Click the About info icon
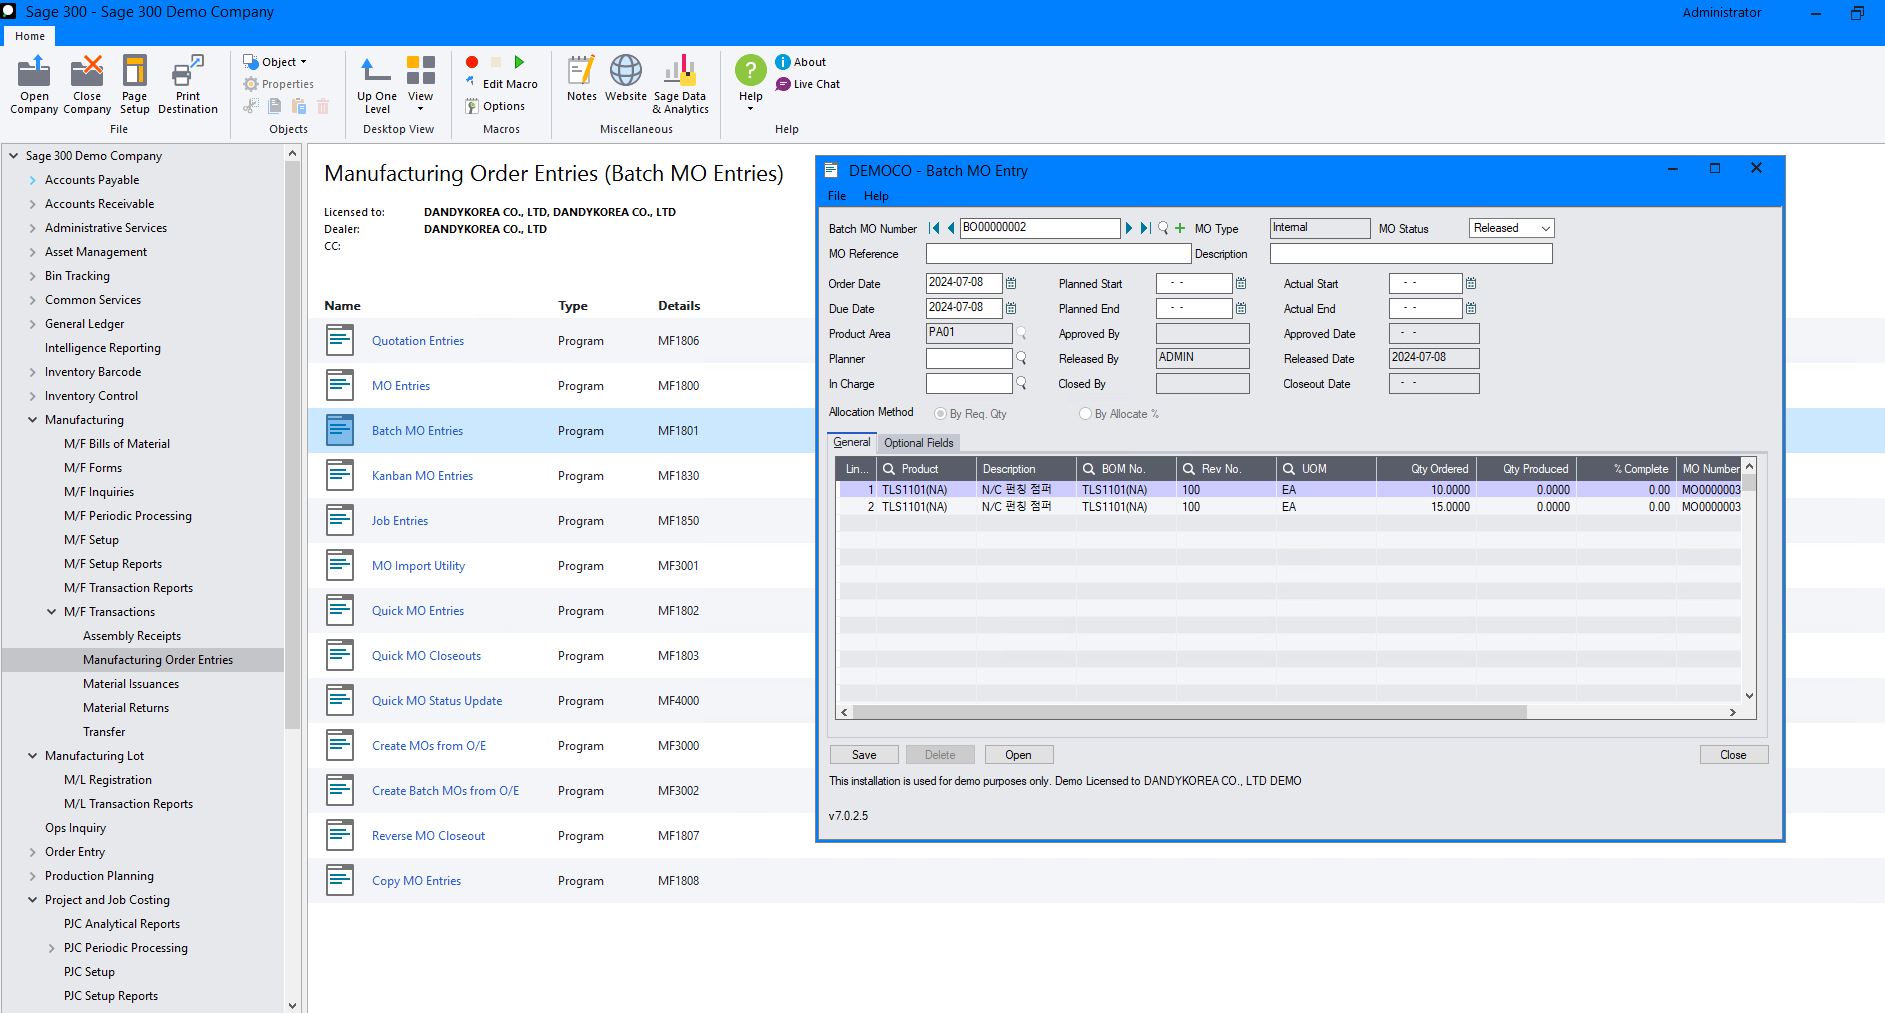This screenshot has width=1885, height=1013. tap(783, 62)
